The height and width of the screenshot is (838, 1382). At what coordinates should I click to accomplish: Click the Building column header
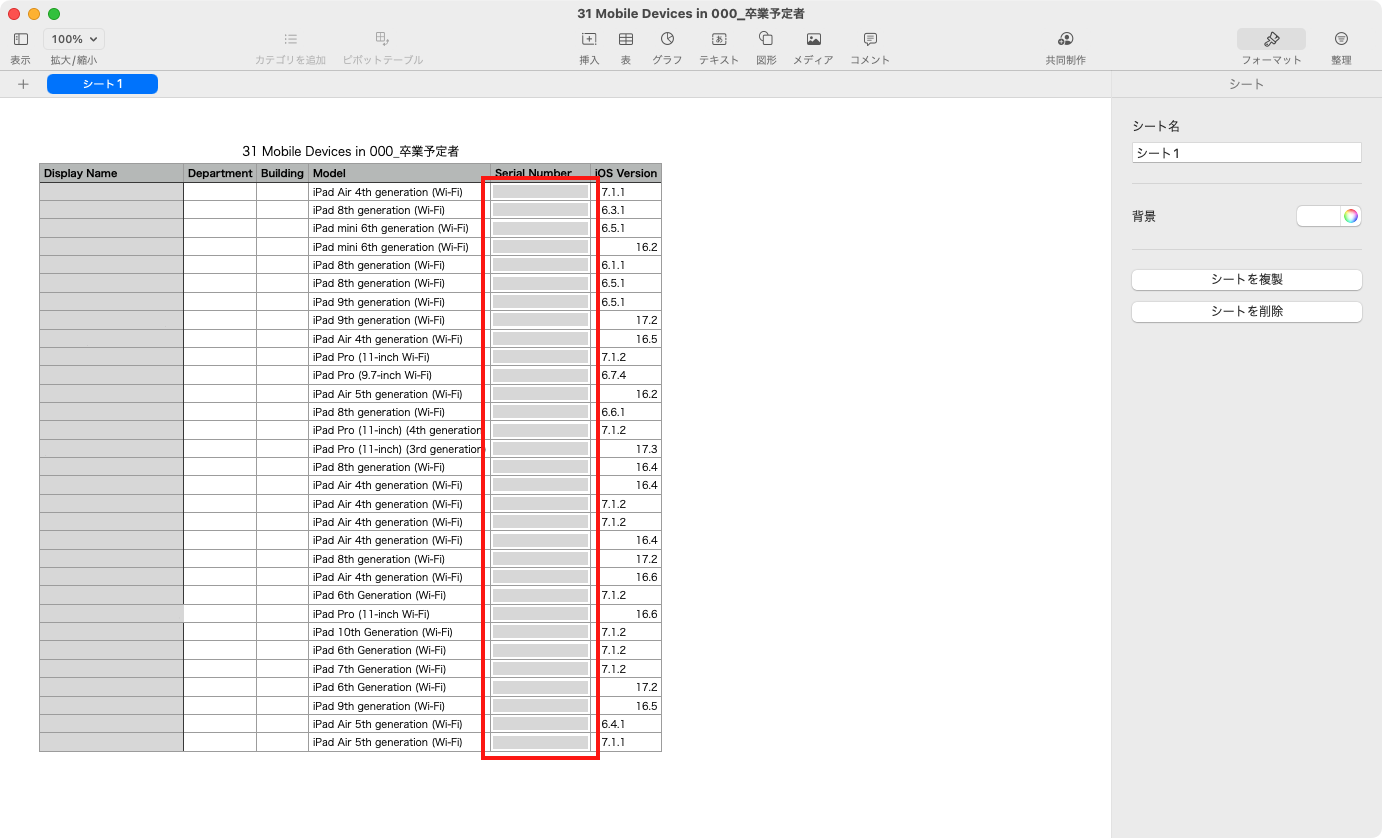282,173
